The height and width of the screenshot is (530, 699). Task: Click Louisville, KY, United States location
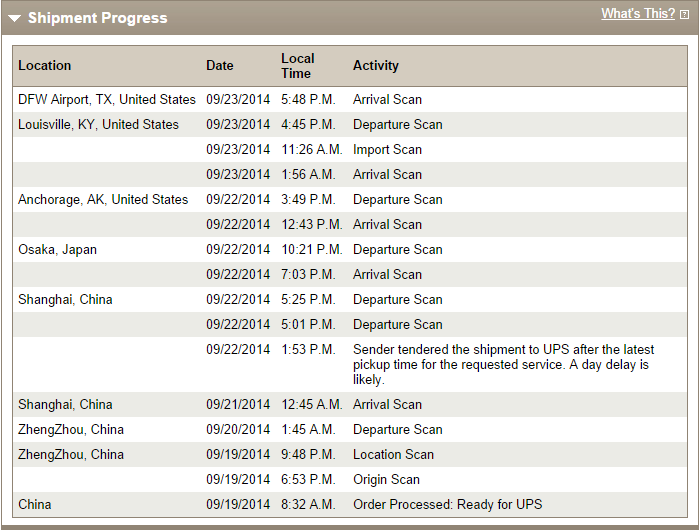[98, 124]
